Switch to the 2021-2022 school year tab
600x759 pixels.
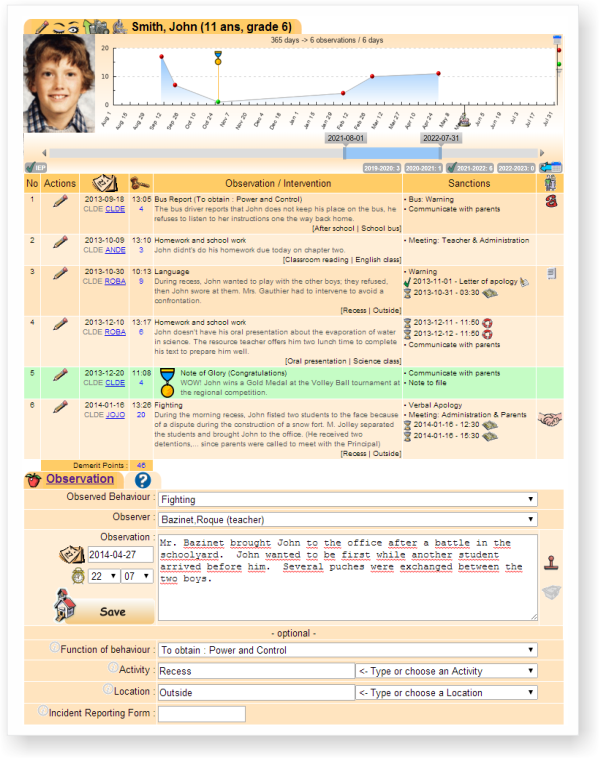click(x=469, y=168)
